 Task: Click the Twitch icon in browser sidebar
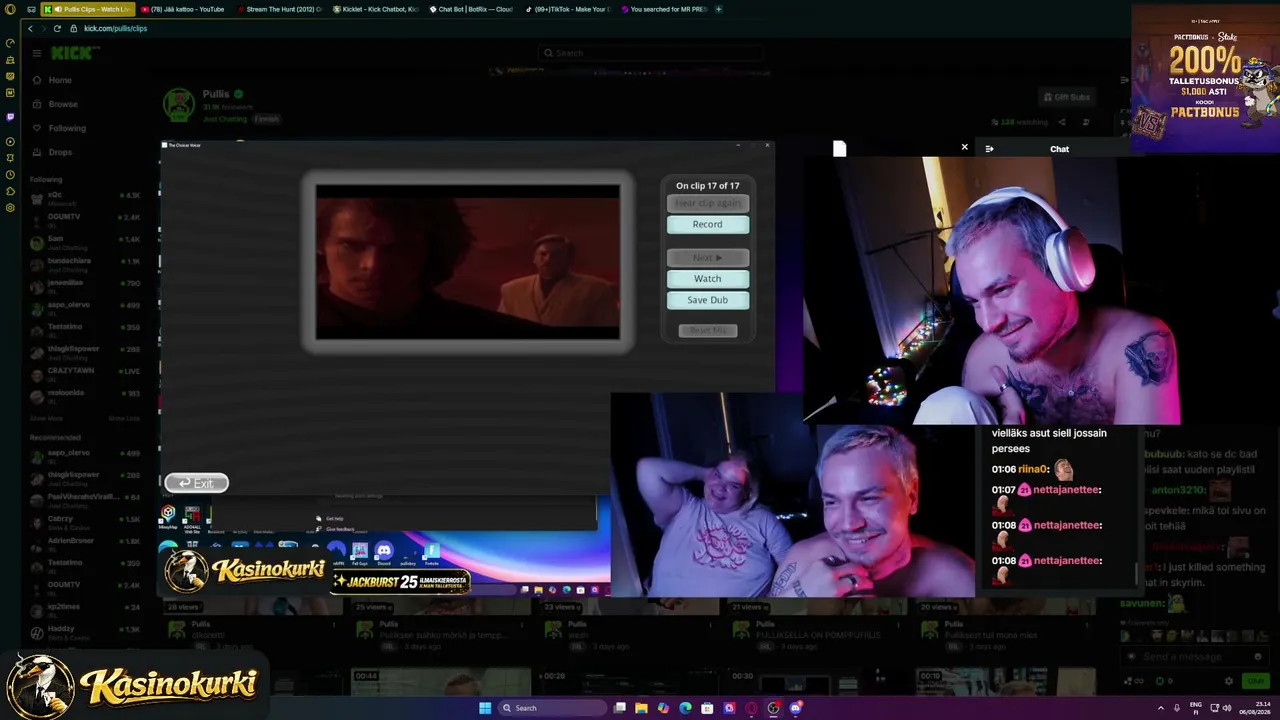(10, 116)
